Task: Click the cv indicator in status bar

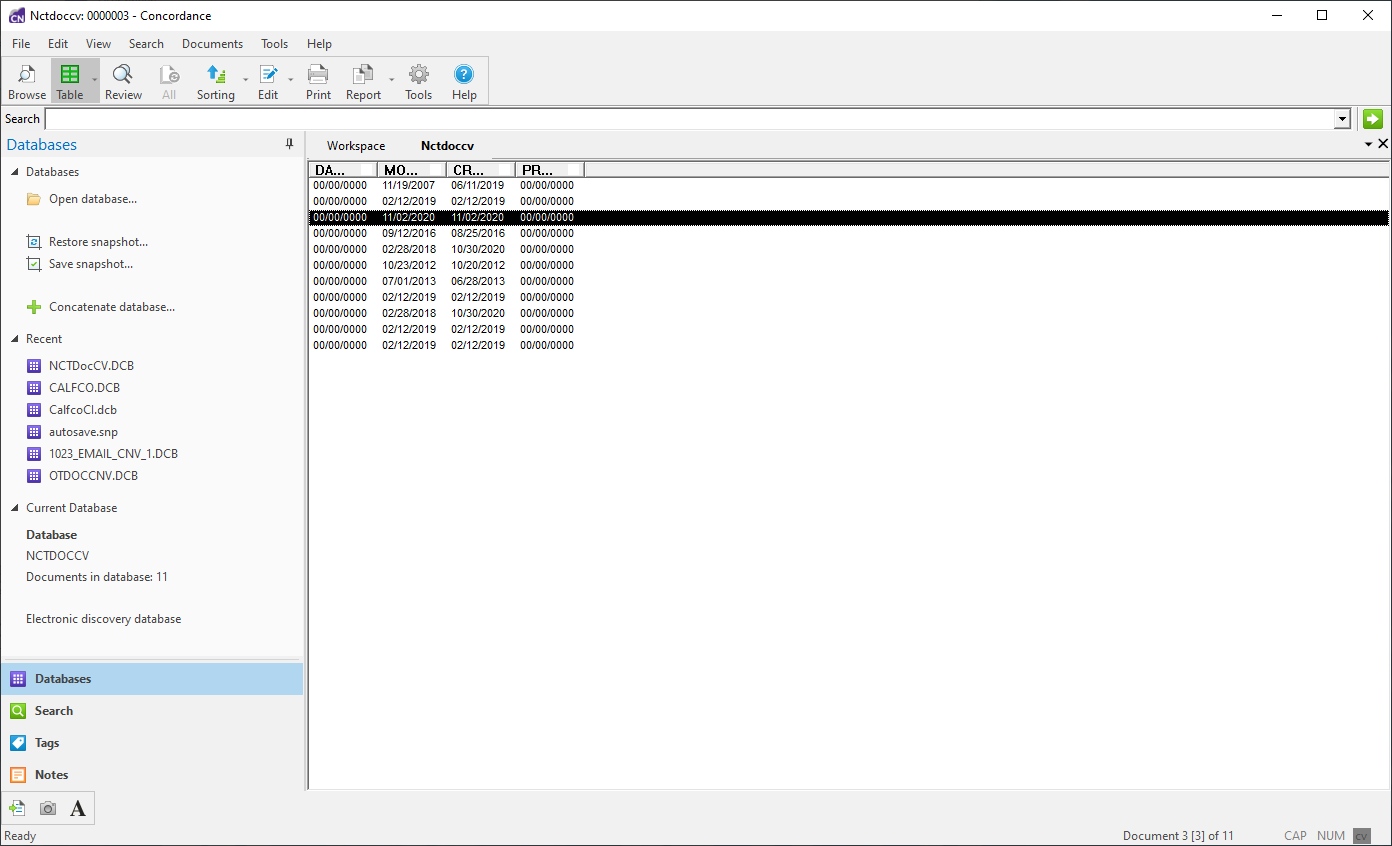Action: (1361, 836)
